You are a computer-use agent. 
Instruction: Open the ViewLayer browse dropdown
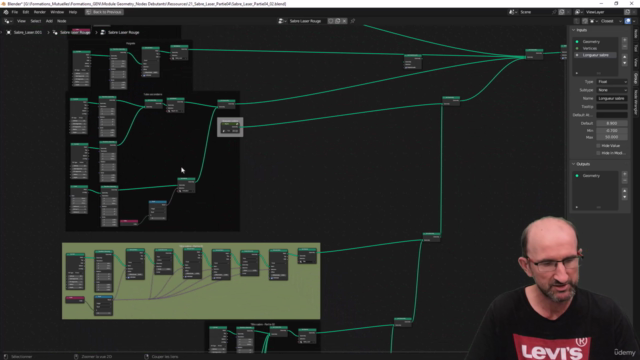[x=578, y=12]
